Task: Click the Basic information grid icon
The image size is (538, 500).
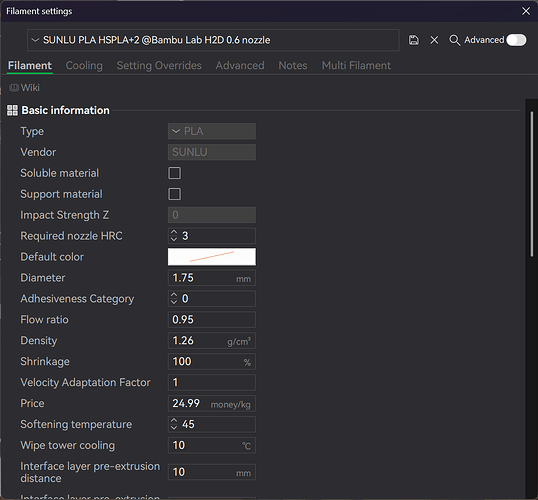Action: [12, 111]
